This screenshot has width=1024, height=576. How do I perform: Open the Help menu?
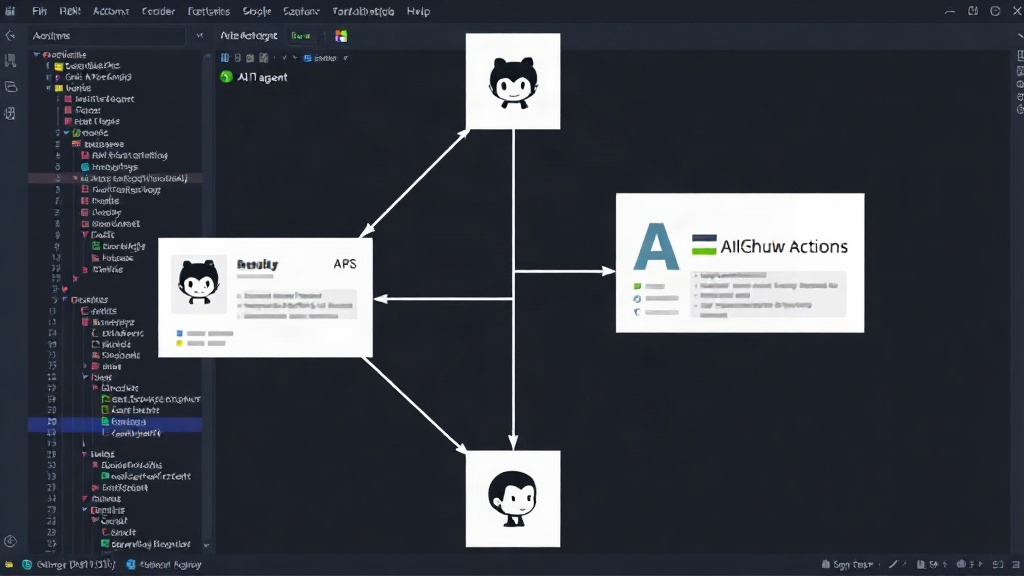click(x=418, y=11)
